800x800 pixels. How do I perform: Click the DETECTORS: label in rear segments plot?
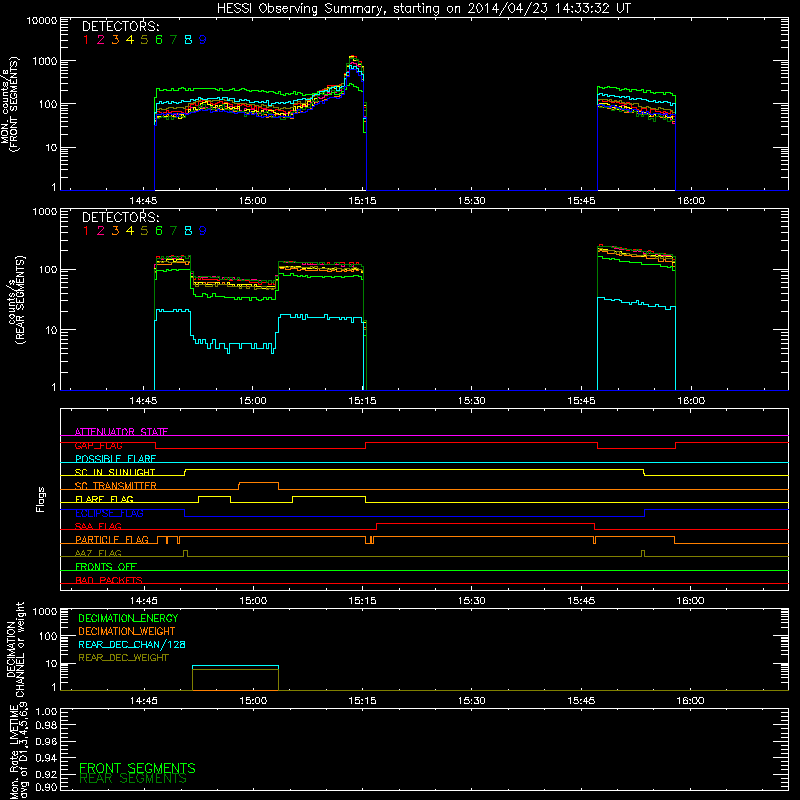[120, 217]
